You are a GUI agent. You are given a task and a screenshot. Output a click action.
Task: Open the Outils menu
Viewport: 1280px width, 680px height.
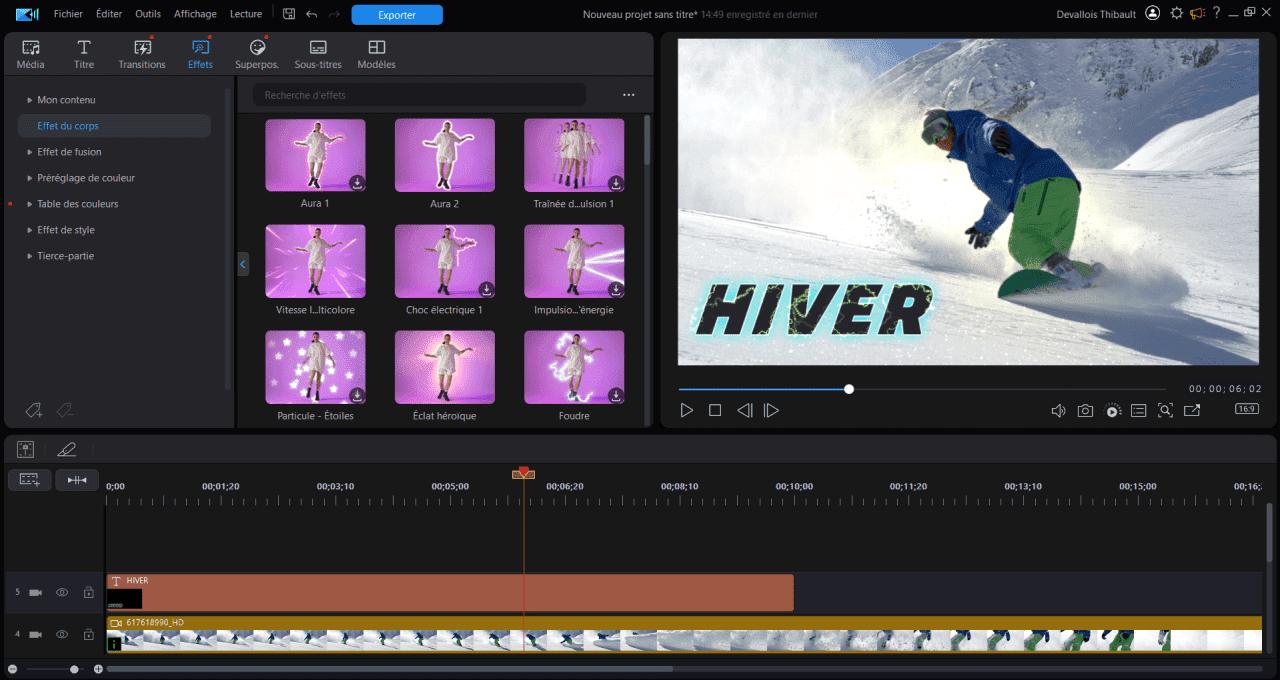[148, 14]
